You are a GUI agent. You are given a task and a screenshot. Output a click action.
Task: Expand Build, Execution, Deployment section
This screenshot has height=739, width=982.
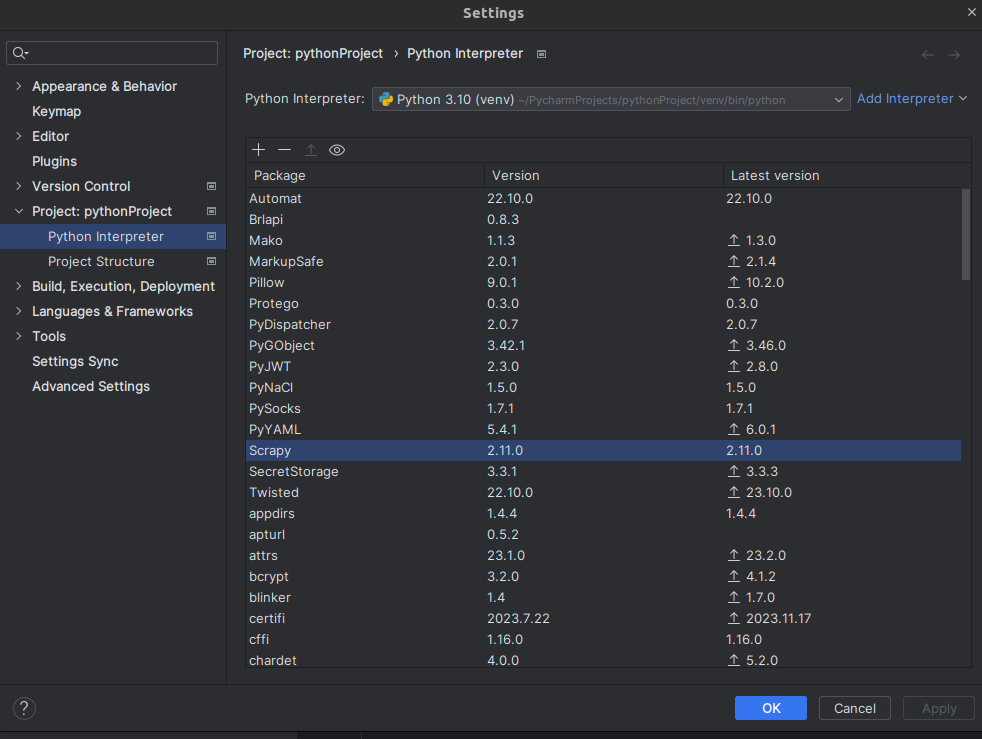click(19, 286)
